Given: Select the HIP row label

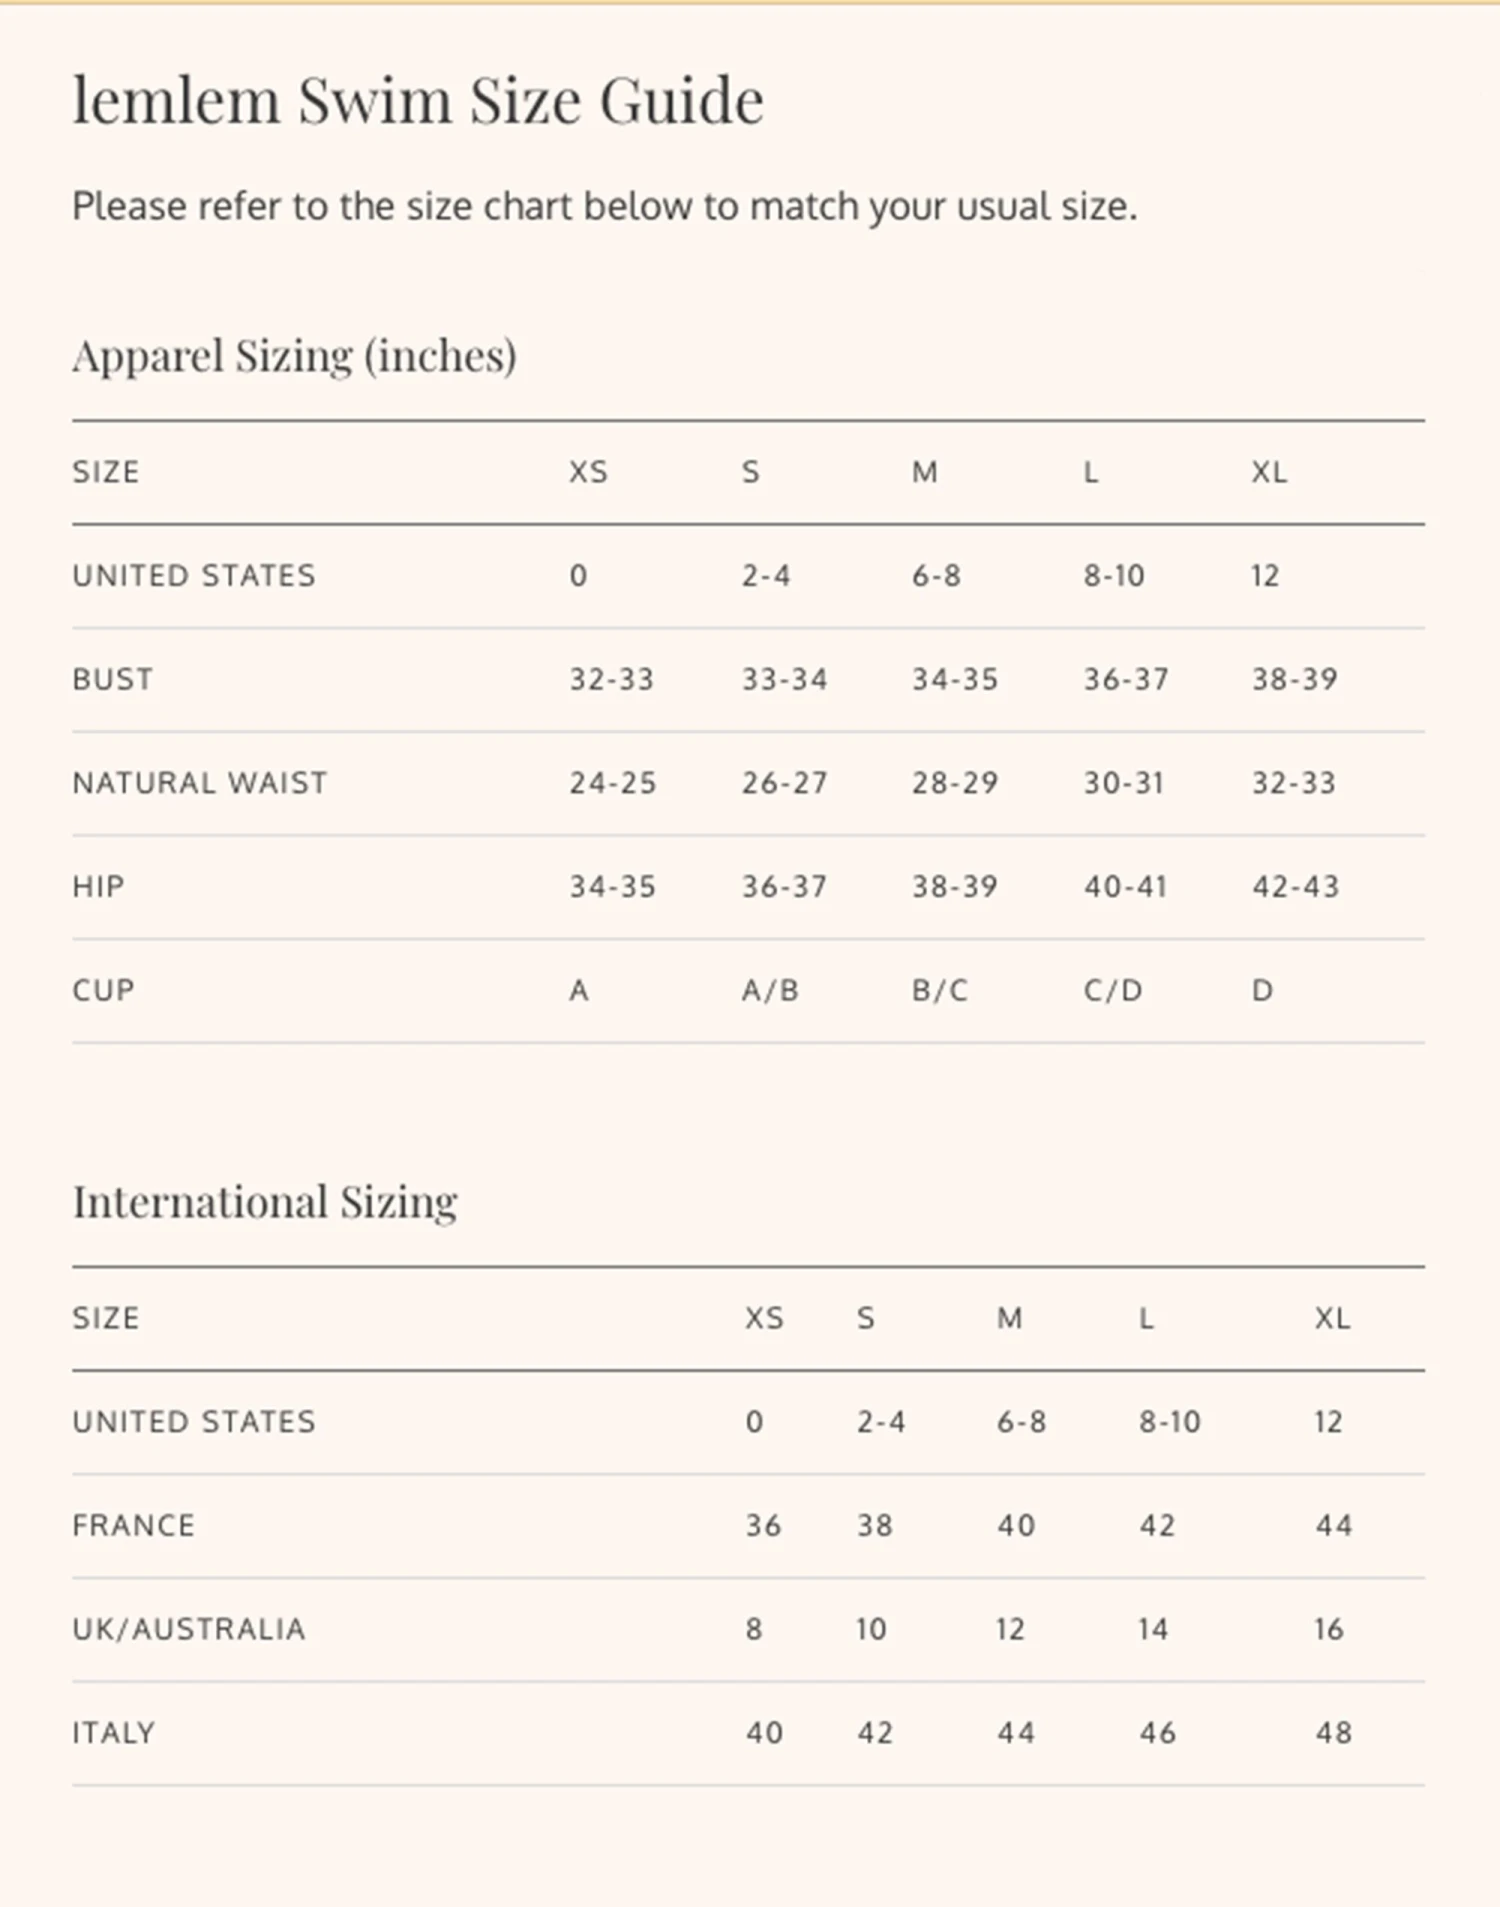Looking at the screenshot, I should [x=98, y=887].
